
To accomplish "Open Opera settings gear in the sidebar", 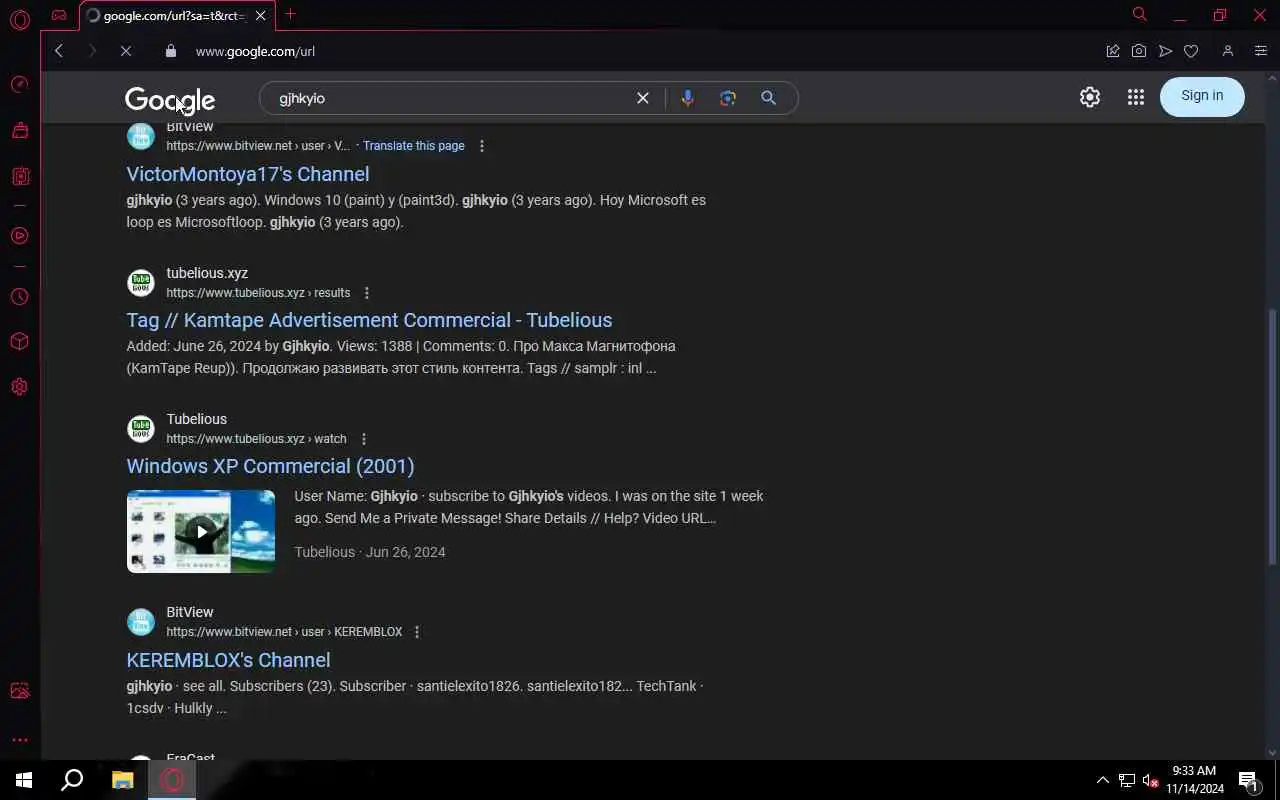I will [19, 387].
